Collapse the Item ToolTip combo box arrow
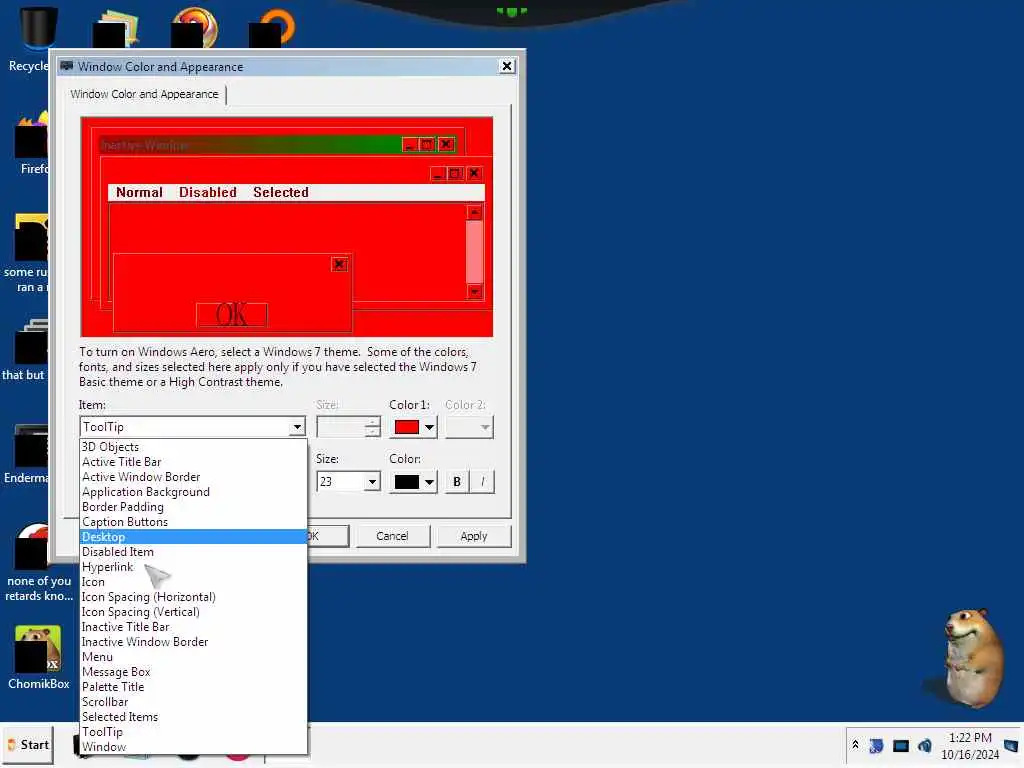1024x768 pixels. point(297,427)
